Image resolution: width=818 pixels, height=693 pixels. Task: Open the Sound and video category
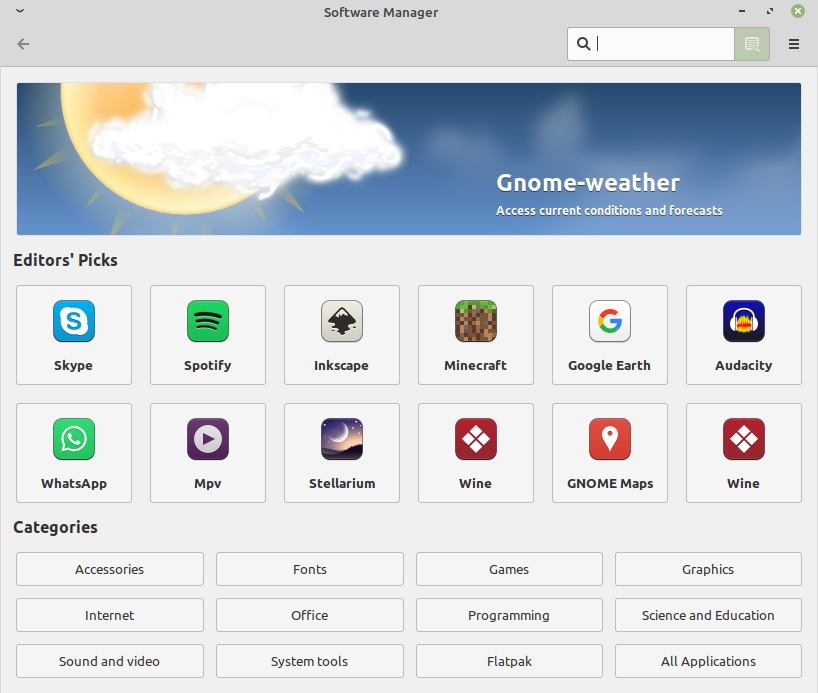(x=110, y=661)
